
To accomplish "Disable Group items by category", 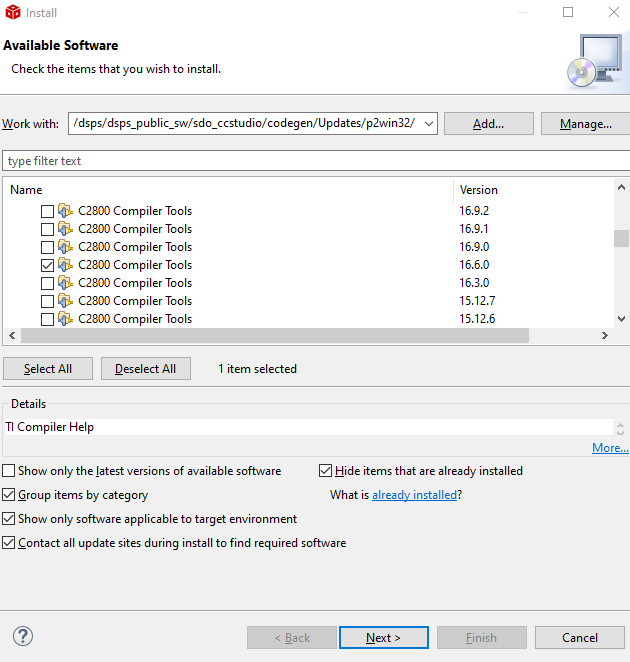I will point(8,494).
